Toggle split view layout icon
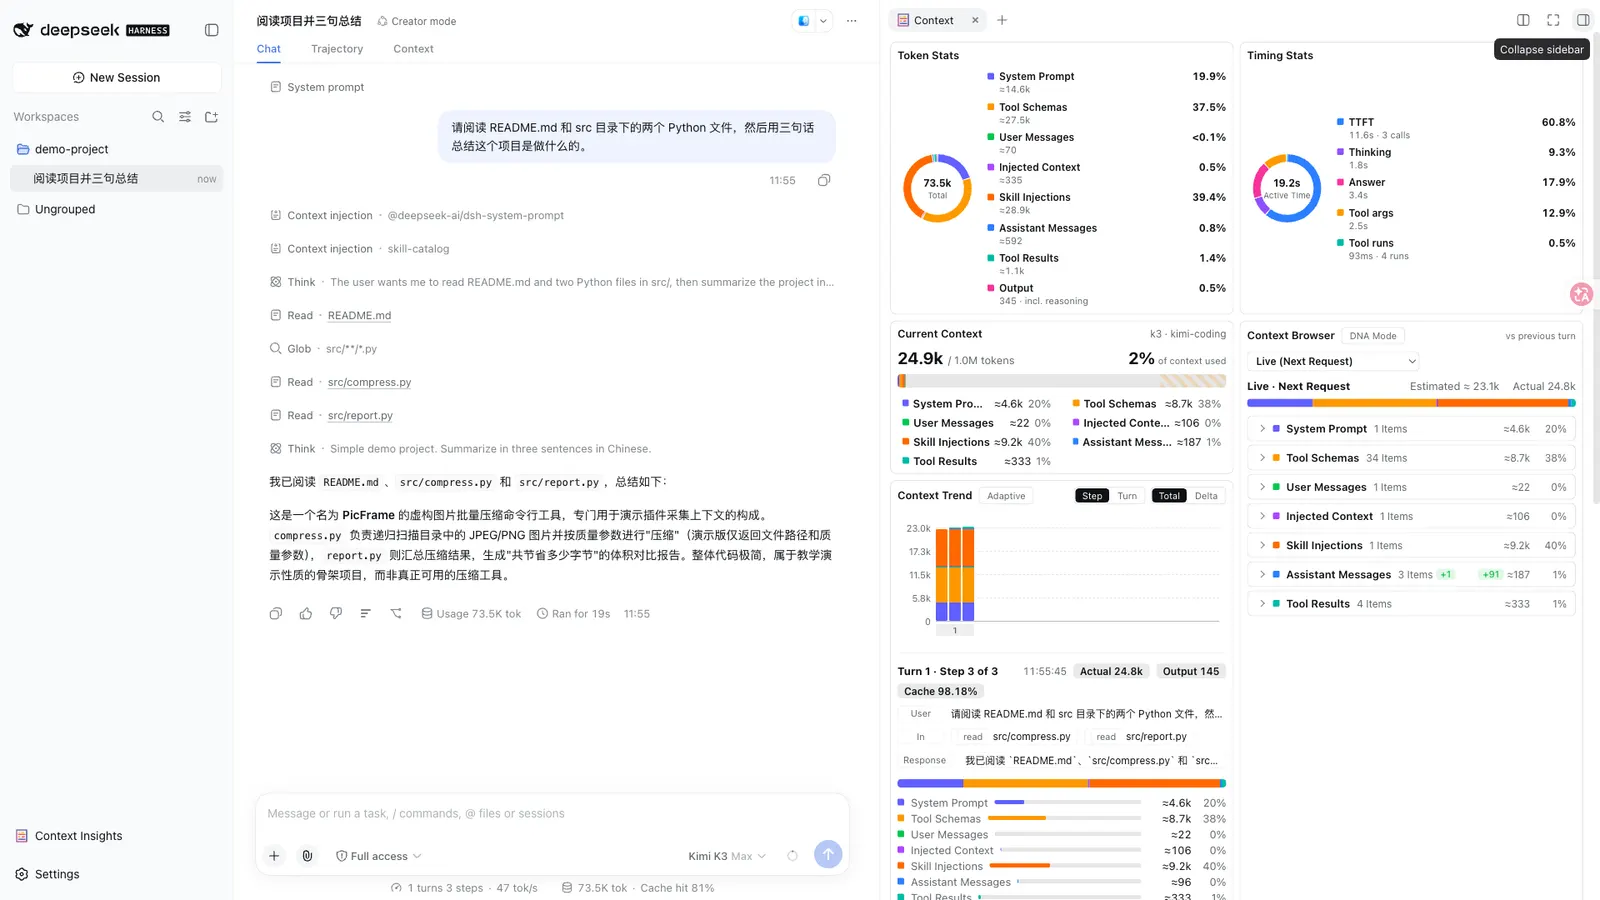 1523,20
